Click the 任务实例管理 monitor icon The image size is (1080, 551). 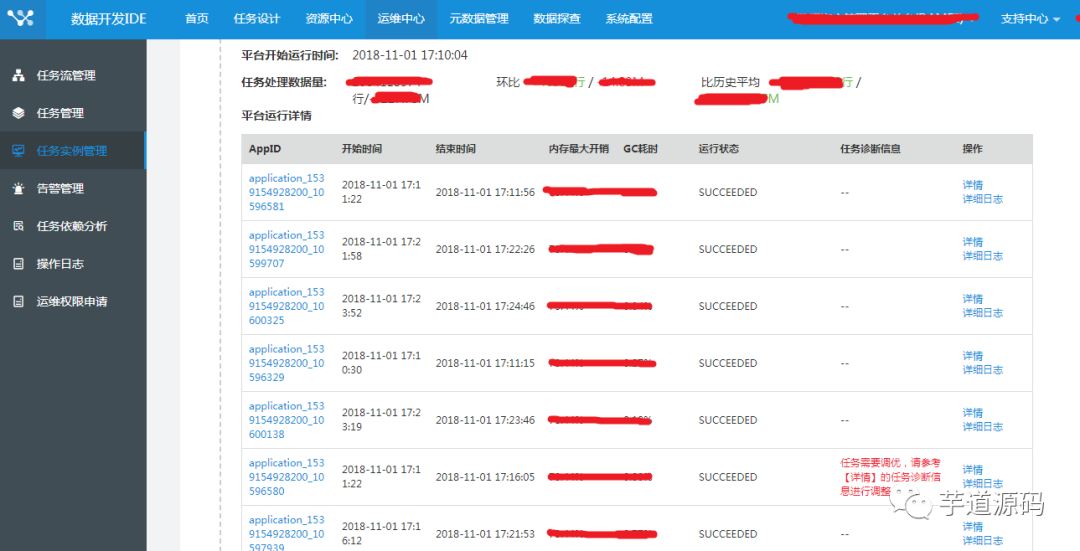coord(18,151)
